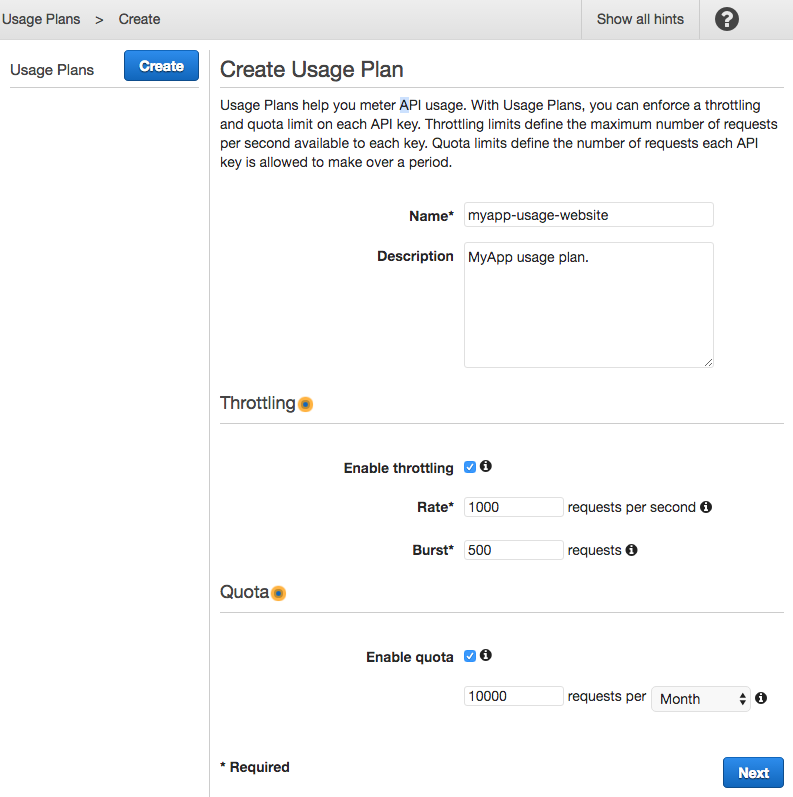
Task: Click the '* Required' note
Action: (x=255, y=767)
